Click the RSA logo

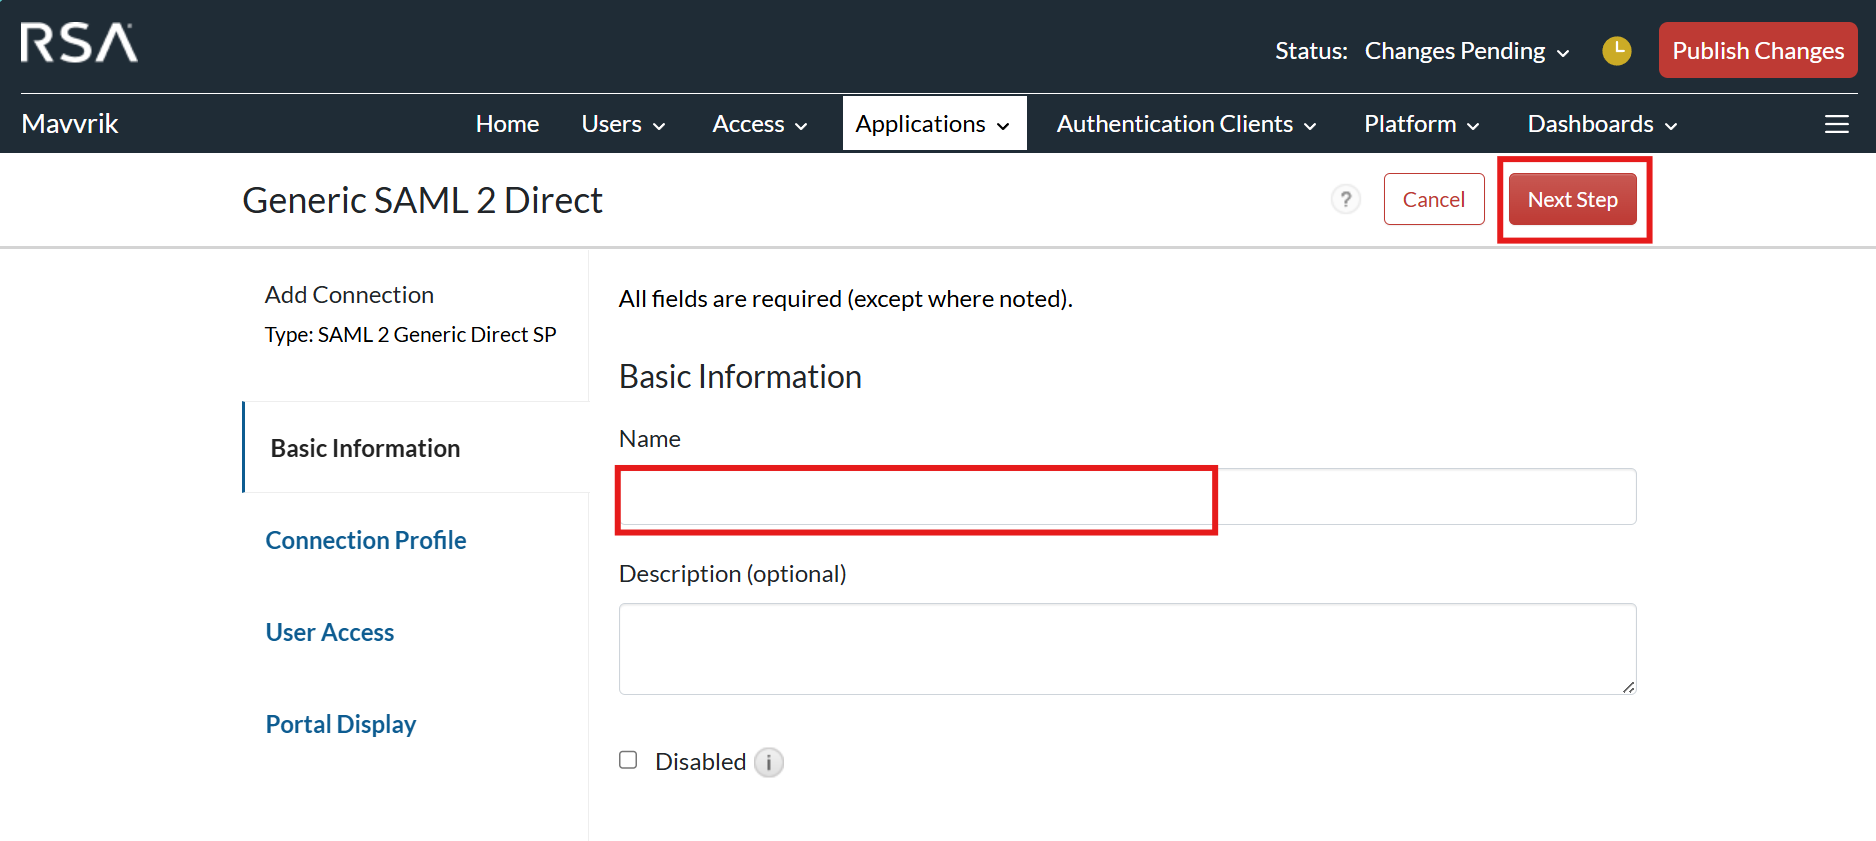pos(79,43)
